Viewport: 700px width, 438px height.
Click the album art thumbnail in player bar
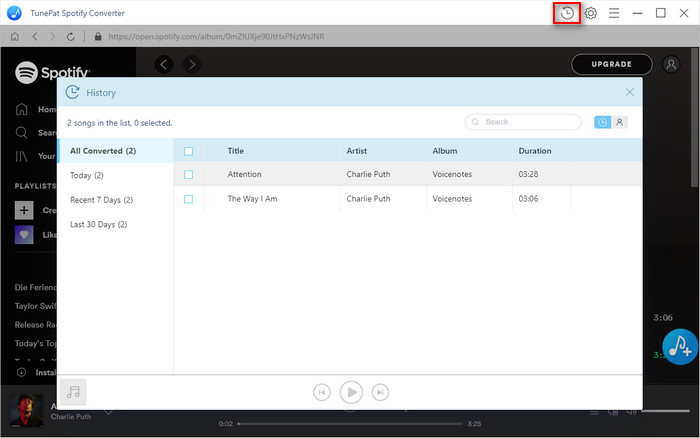point(26,410)
